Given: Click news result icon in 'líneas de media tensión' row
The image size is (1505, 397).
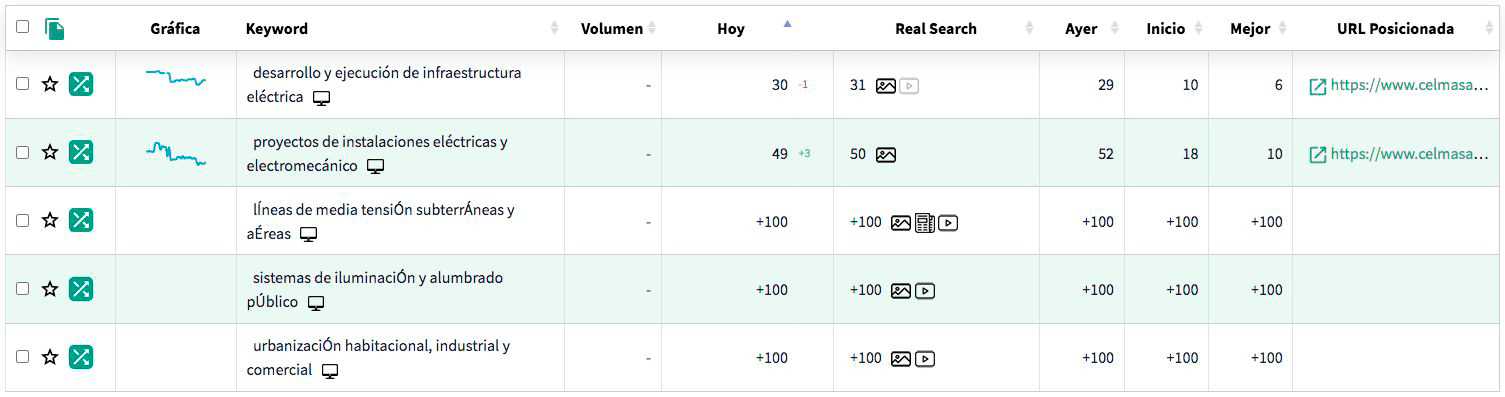Looking at the screenshot, I should click(x=925, y=223).
